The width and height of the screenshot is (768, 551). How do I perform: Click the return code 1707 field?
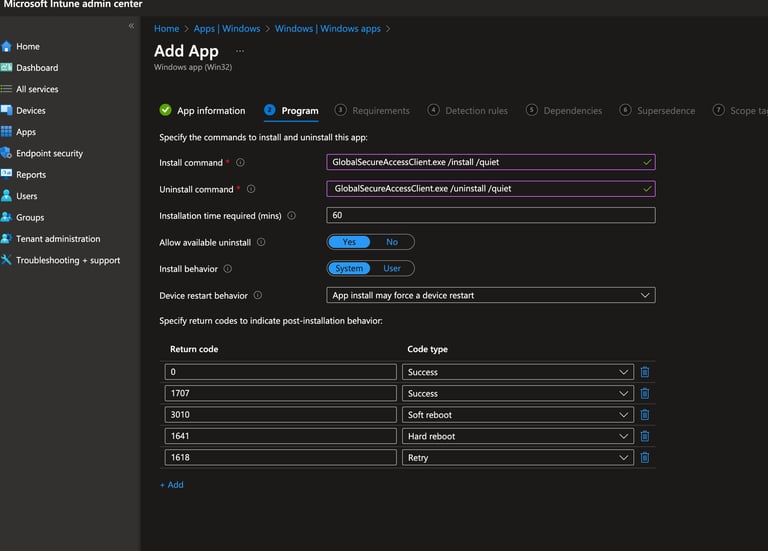(281, 393)
